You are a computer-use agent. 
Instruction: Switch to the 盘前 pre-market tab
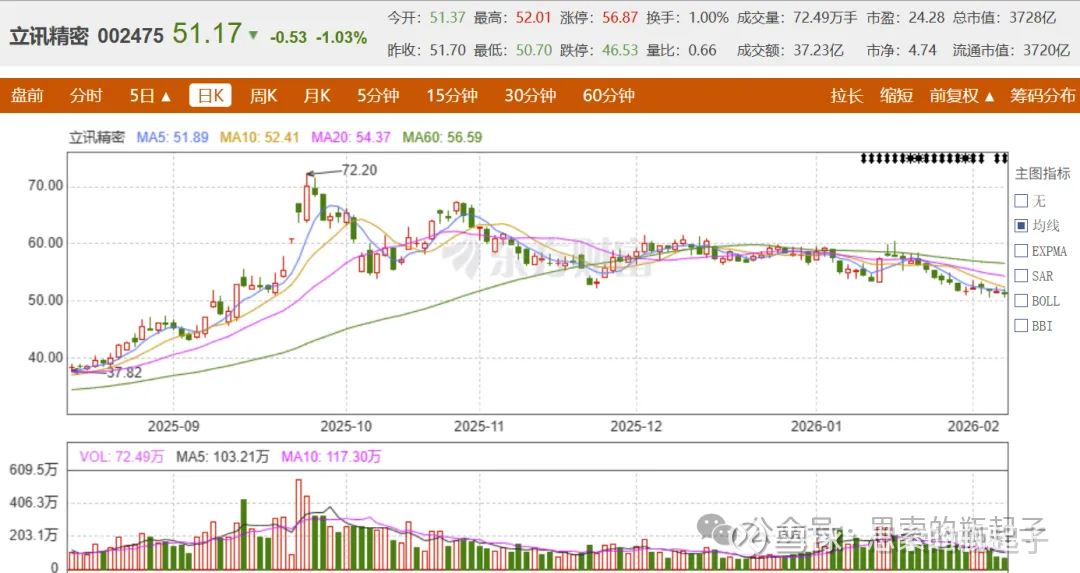[x=27, y=96]
